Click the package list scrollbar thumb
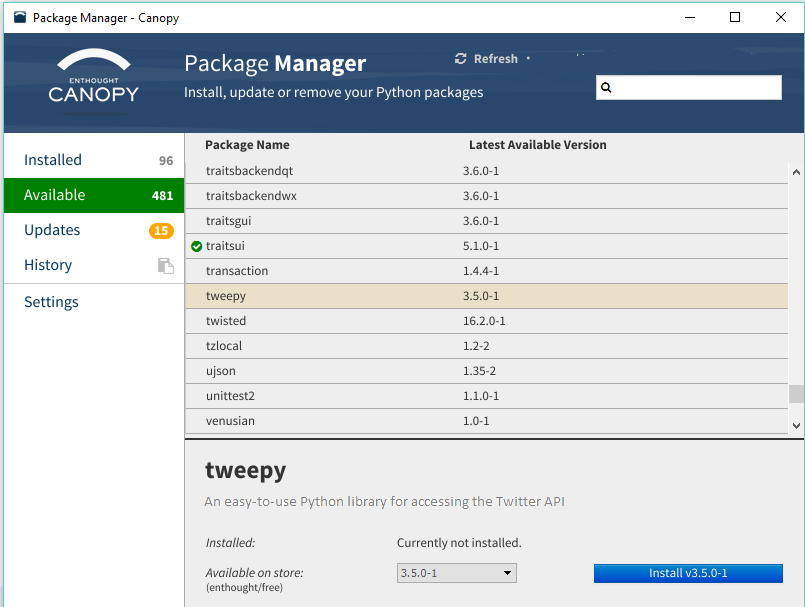The width and height of the screenshot is (805, 607). pyautogui.click(x=796, y=394)
